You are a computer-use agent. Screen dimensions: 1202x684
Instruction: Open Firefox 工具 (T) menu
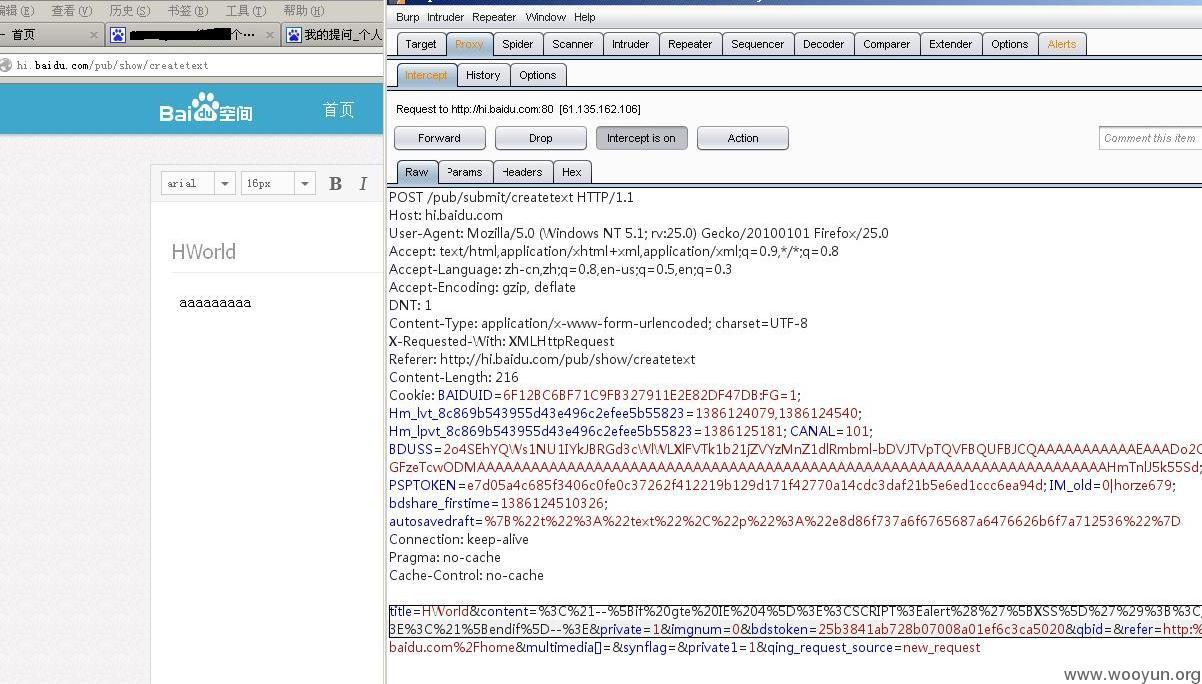[245, 10]
